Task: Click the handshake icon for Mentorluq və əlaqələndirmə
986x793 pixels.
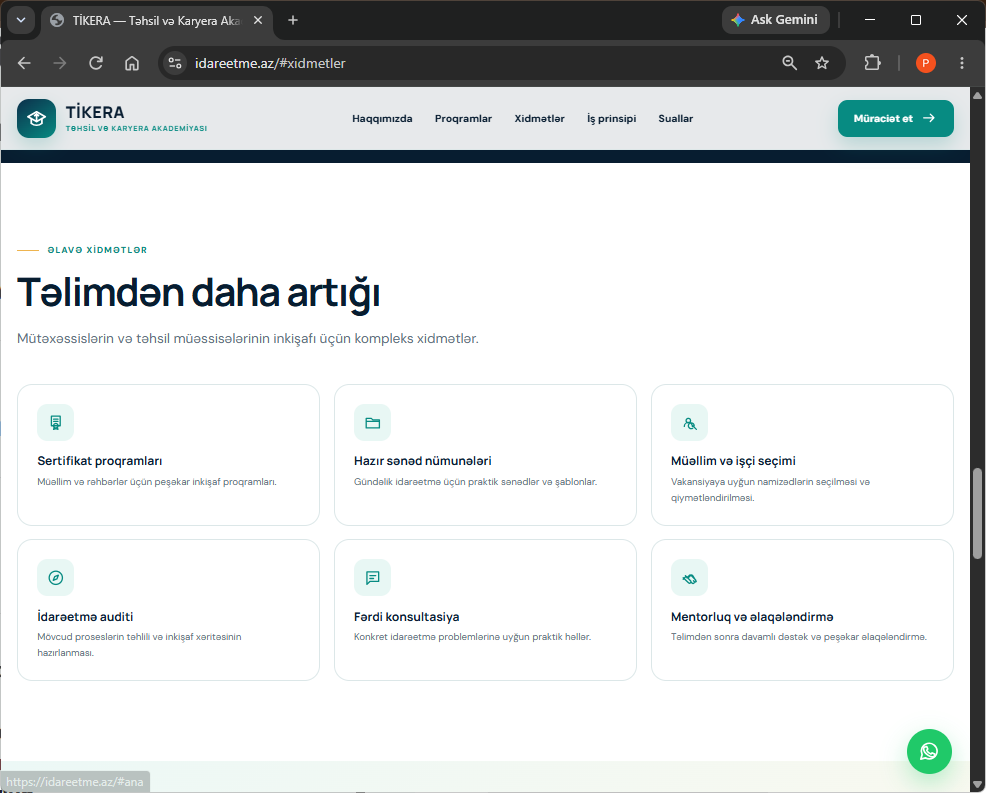Action: [x=689, y=577]
